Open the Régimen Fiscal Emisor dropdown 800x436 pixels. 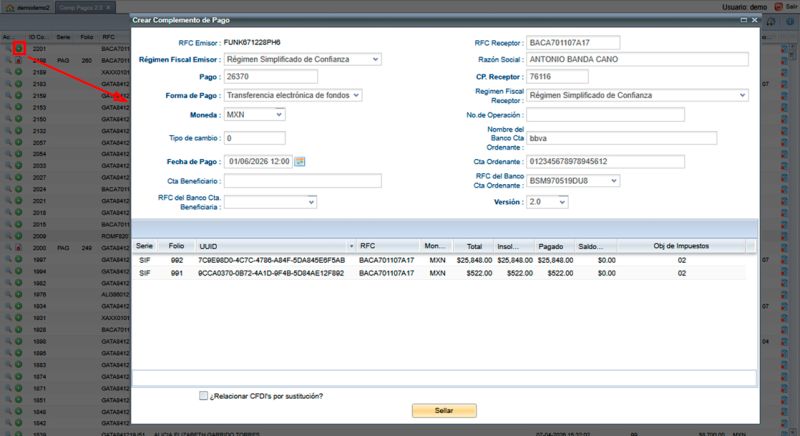click(376, 59)
